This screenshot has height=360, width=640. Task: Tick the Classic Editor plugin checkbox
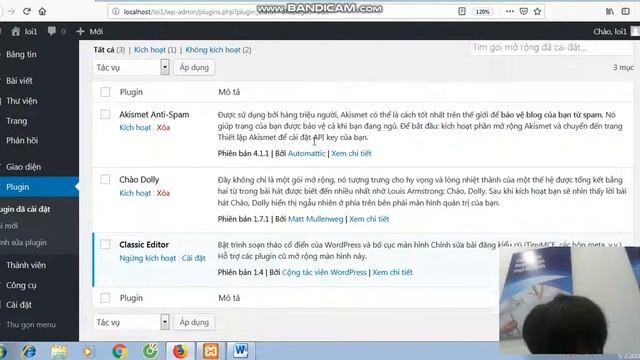click(105, 244)
